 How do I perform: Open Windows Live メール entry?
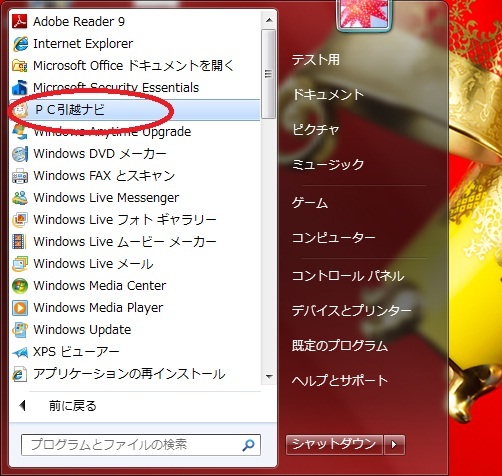(x=93, y=264)
